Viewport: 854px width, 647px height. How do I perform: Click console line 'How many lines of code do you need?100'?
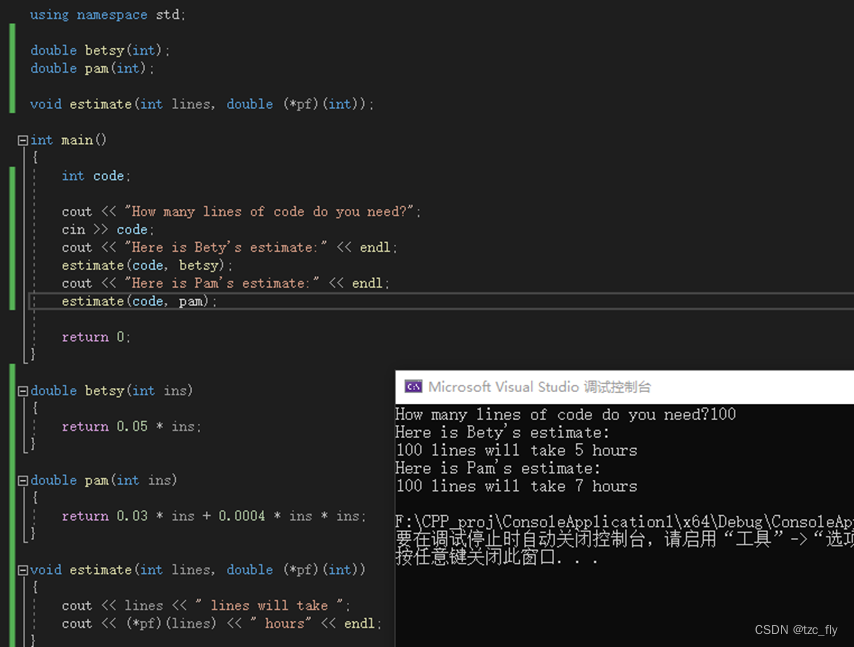click(566, 414)
